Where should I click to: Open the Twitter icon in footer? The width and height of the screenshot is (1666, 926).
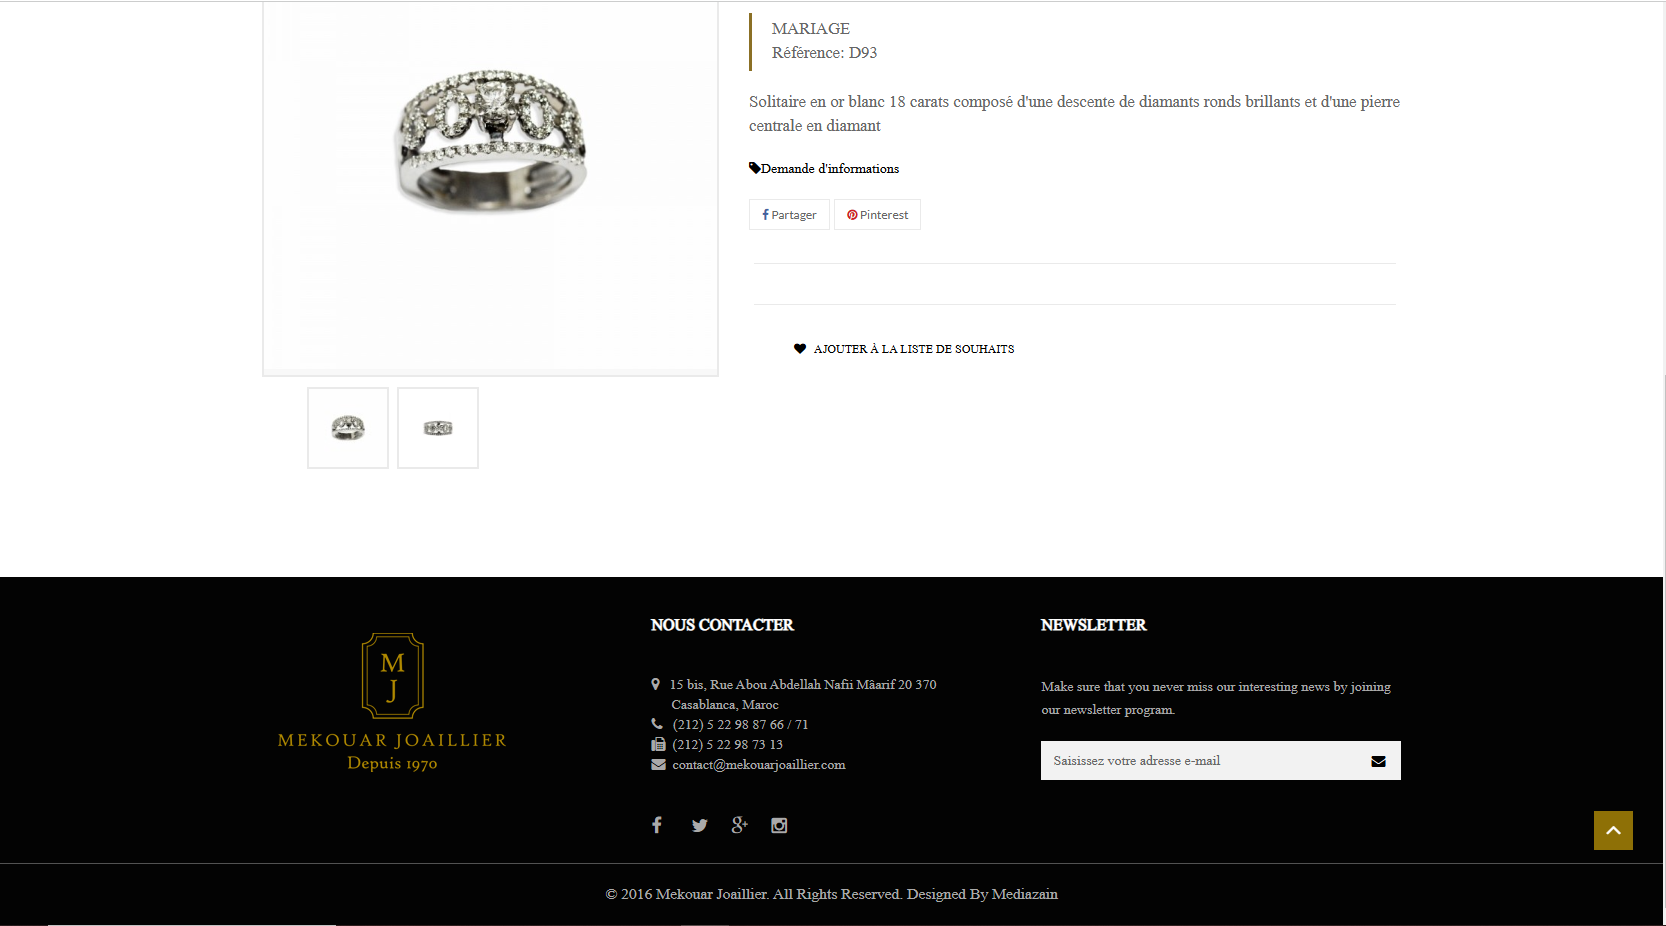pyautogui.click(x=699, y=825)
